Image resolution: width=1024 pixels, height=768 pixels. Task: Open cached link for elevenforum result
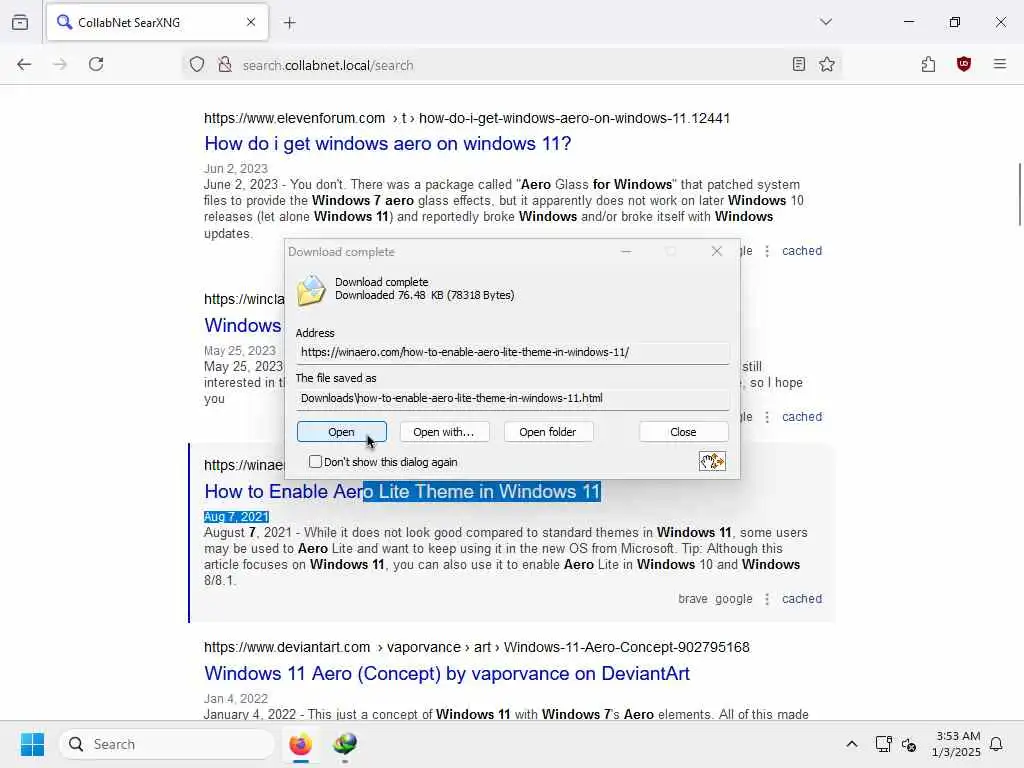802,251
